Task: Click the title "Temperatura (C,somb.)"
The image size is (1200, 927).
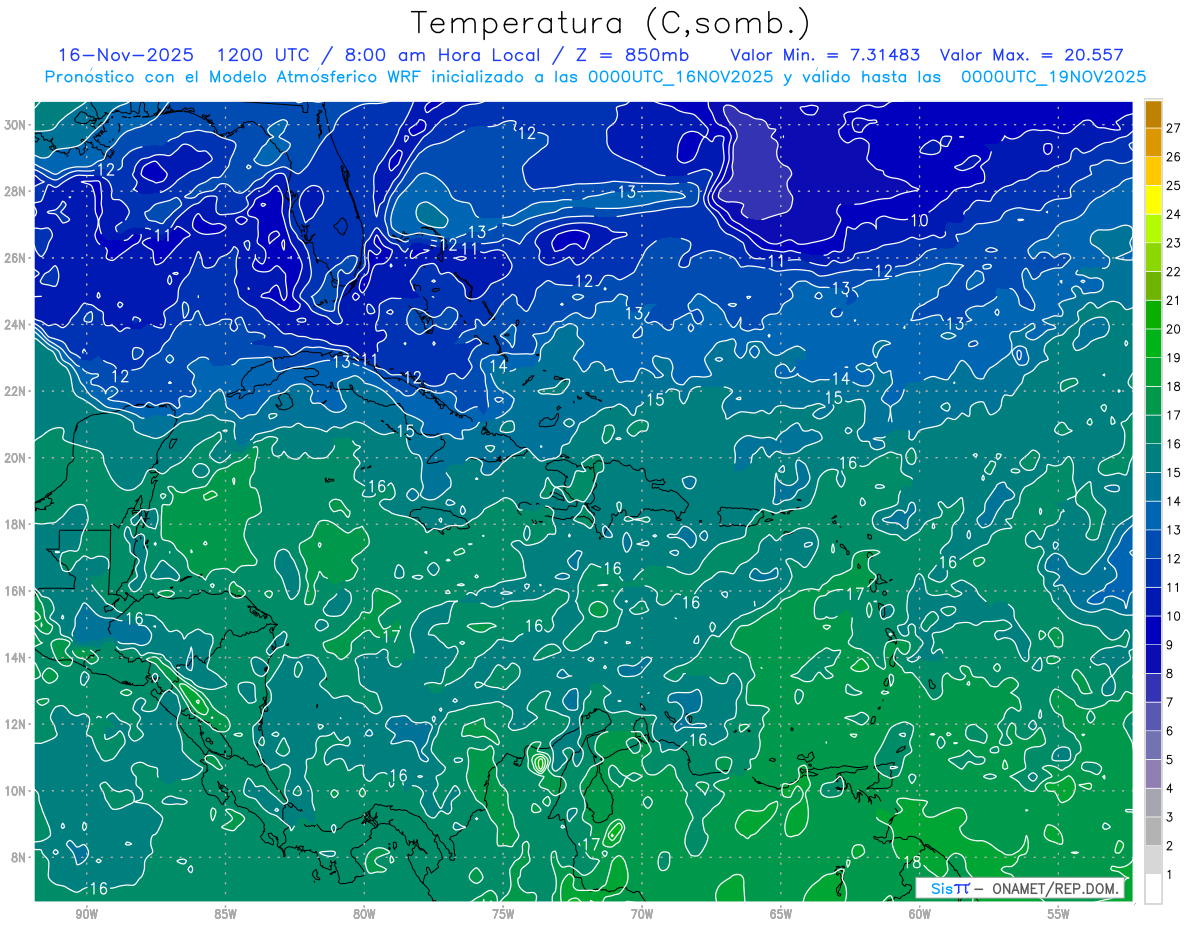Action: [x=611, y=23]
